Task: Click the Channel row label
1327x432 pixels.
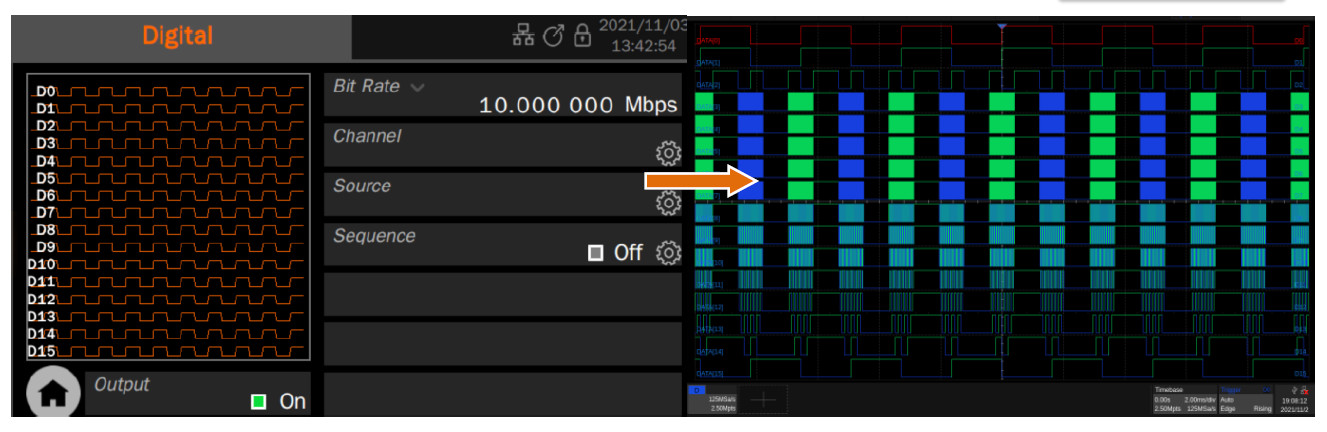Action: coord(367,136)
